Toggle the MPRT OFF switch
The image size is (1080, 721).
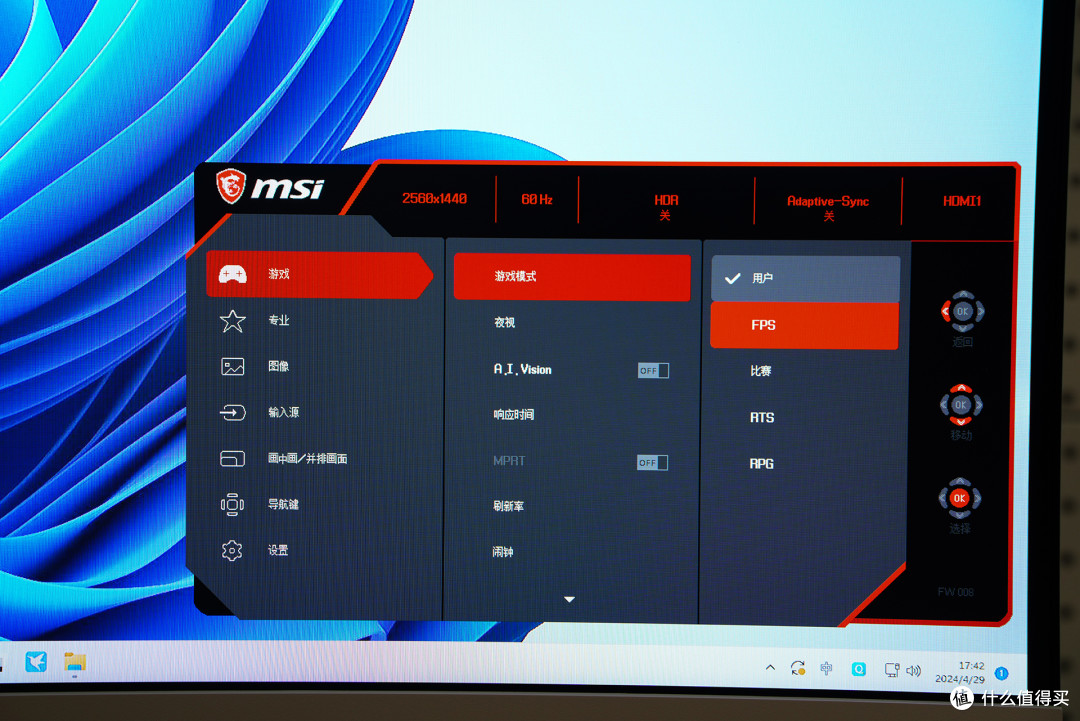click(652, 463)
